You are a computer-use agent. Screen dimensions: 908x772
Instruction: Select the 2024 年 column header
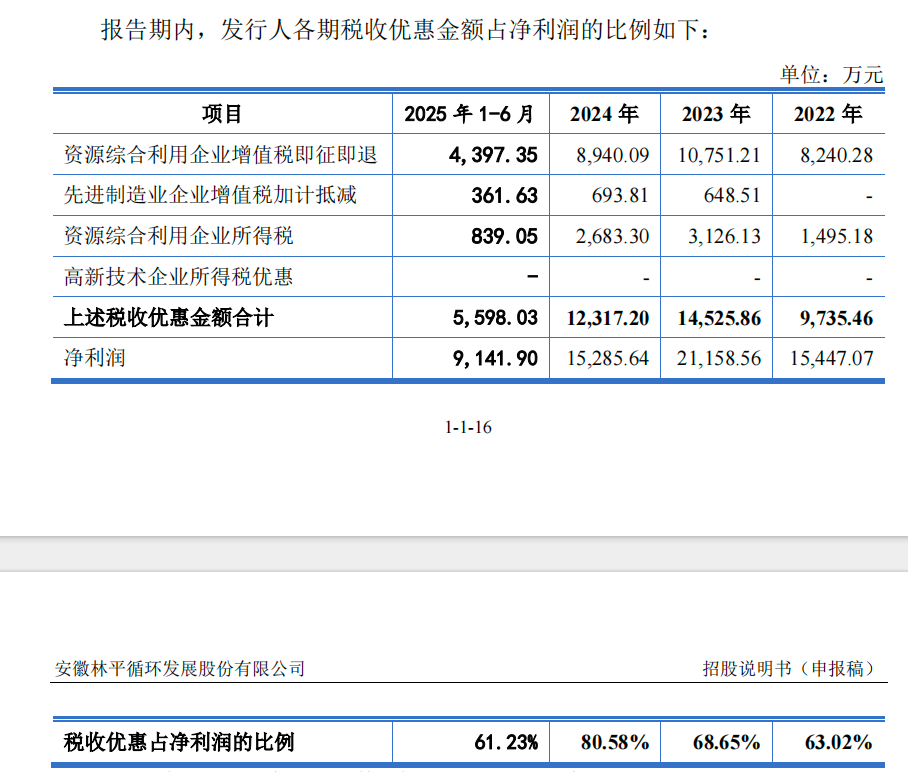point(604,114)
